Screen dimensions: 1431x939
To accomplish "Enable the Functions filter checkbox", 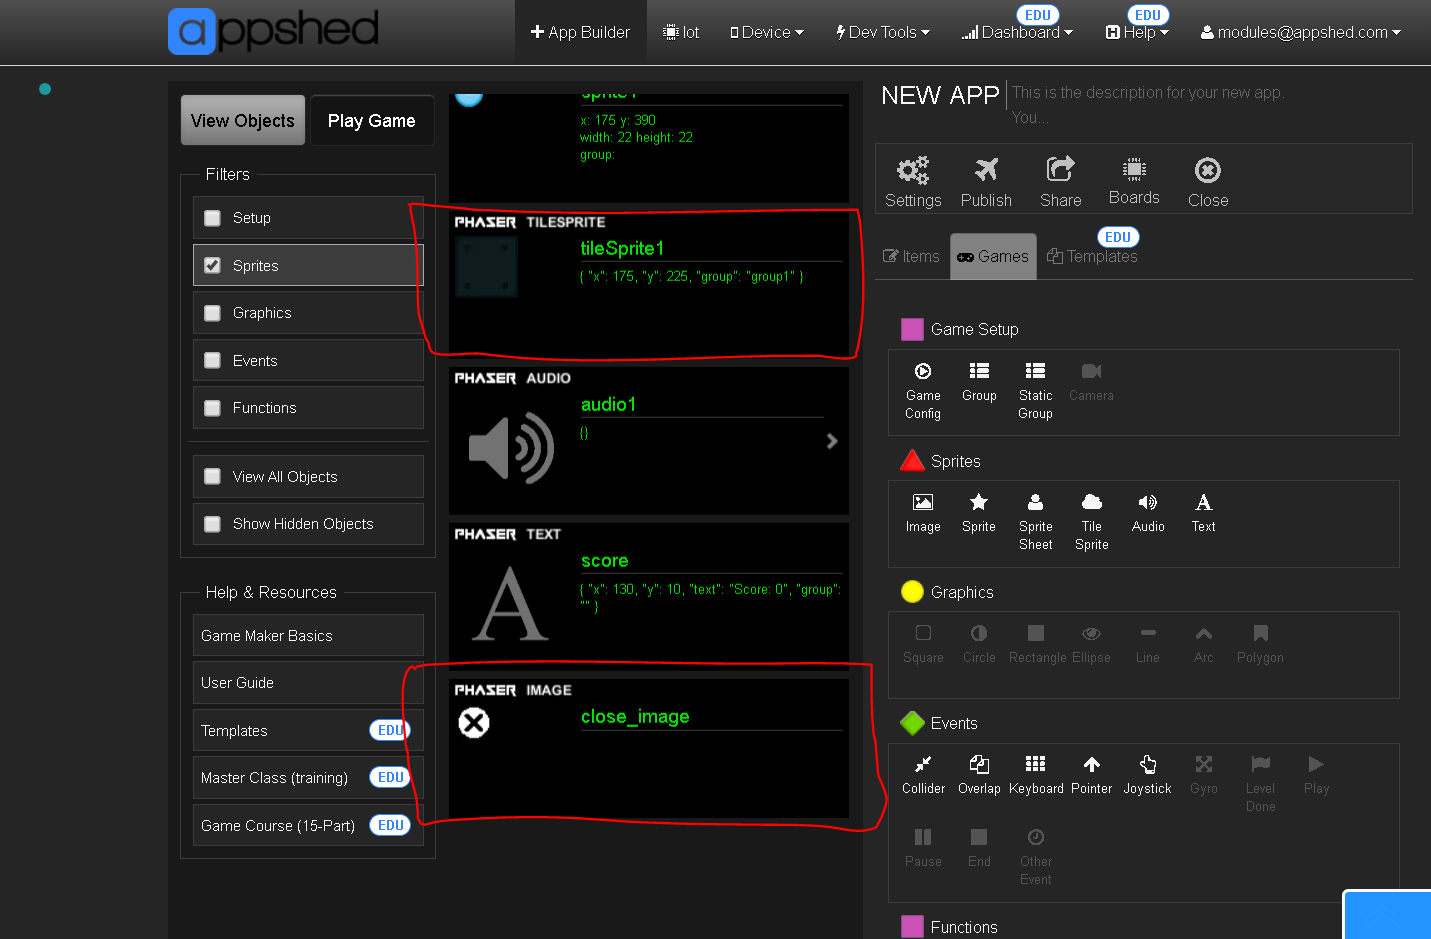I will coord(212,408).
